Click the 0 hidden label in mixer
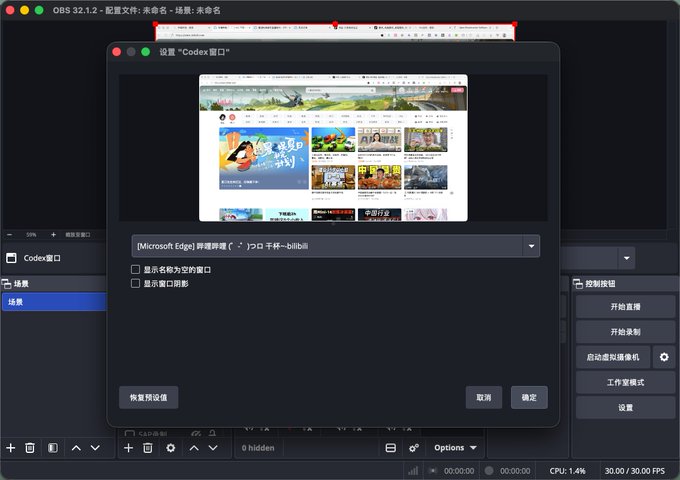 click(258, 448)
